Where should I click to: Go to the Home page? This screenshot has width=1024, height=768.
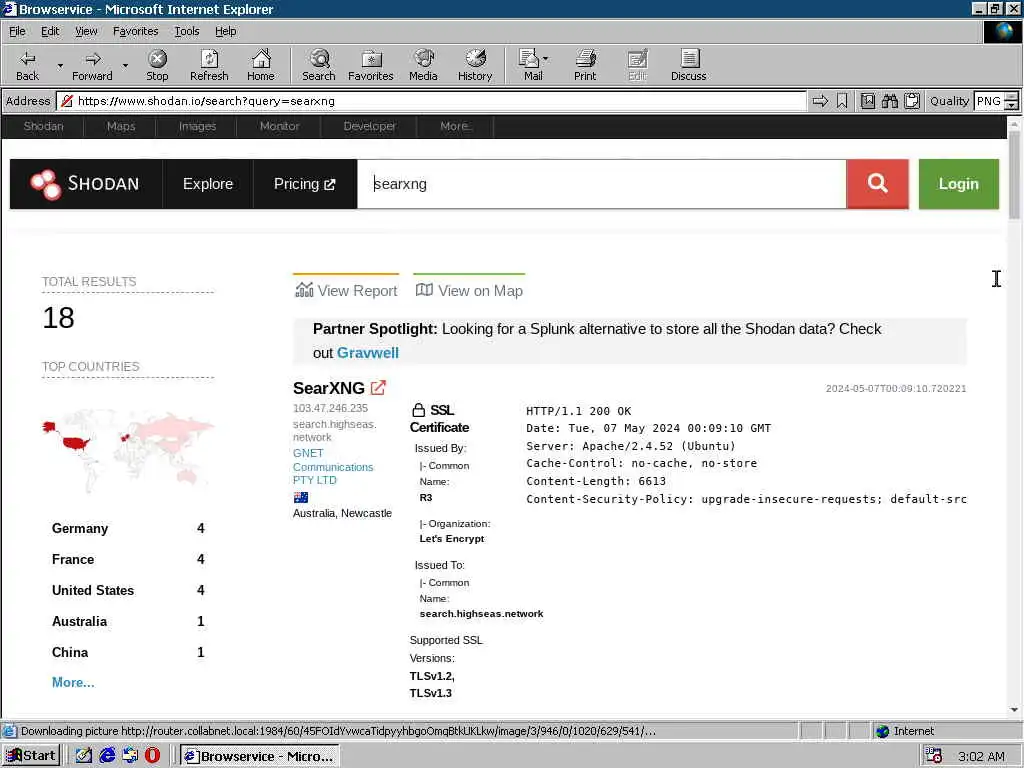click(x=261, y=65)
